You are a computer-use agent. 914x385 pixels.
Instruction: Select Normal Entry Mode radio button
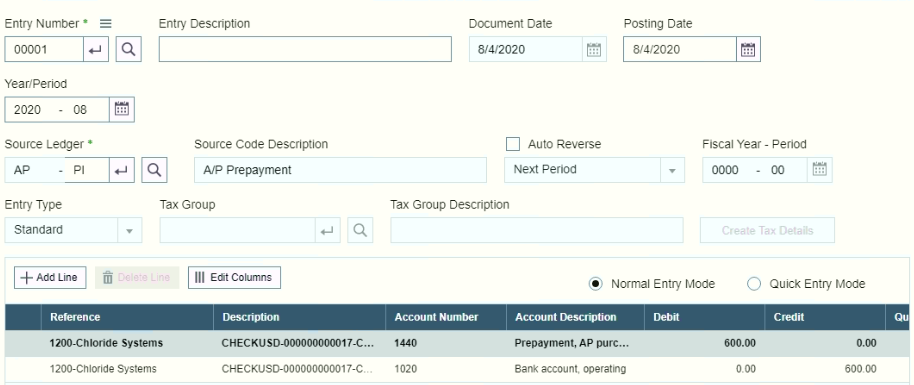[595, 284]
